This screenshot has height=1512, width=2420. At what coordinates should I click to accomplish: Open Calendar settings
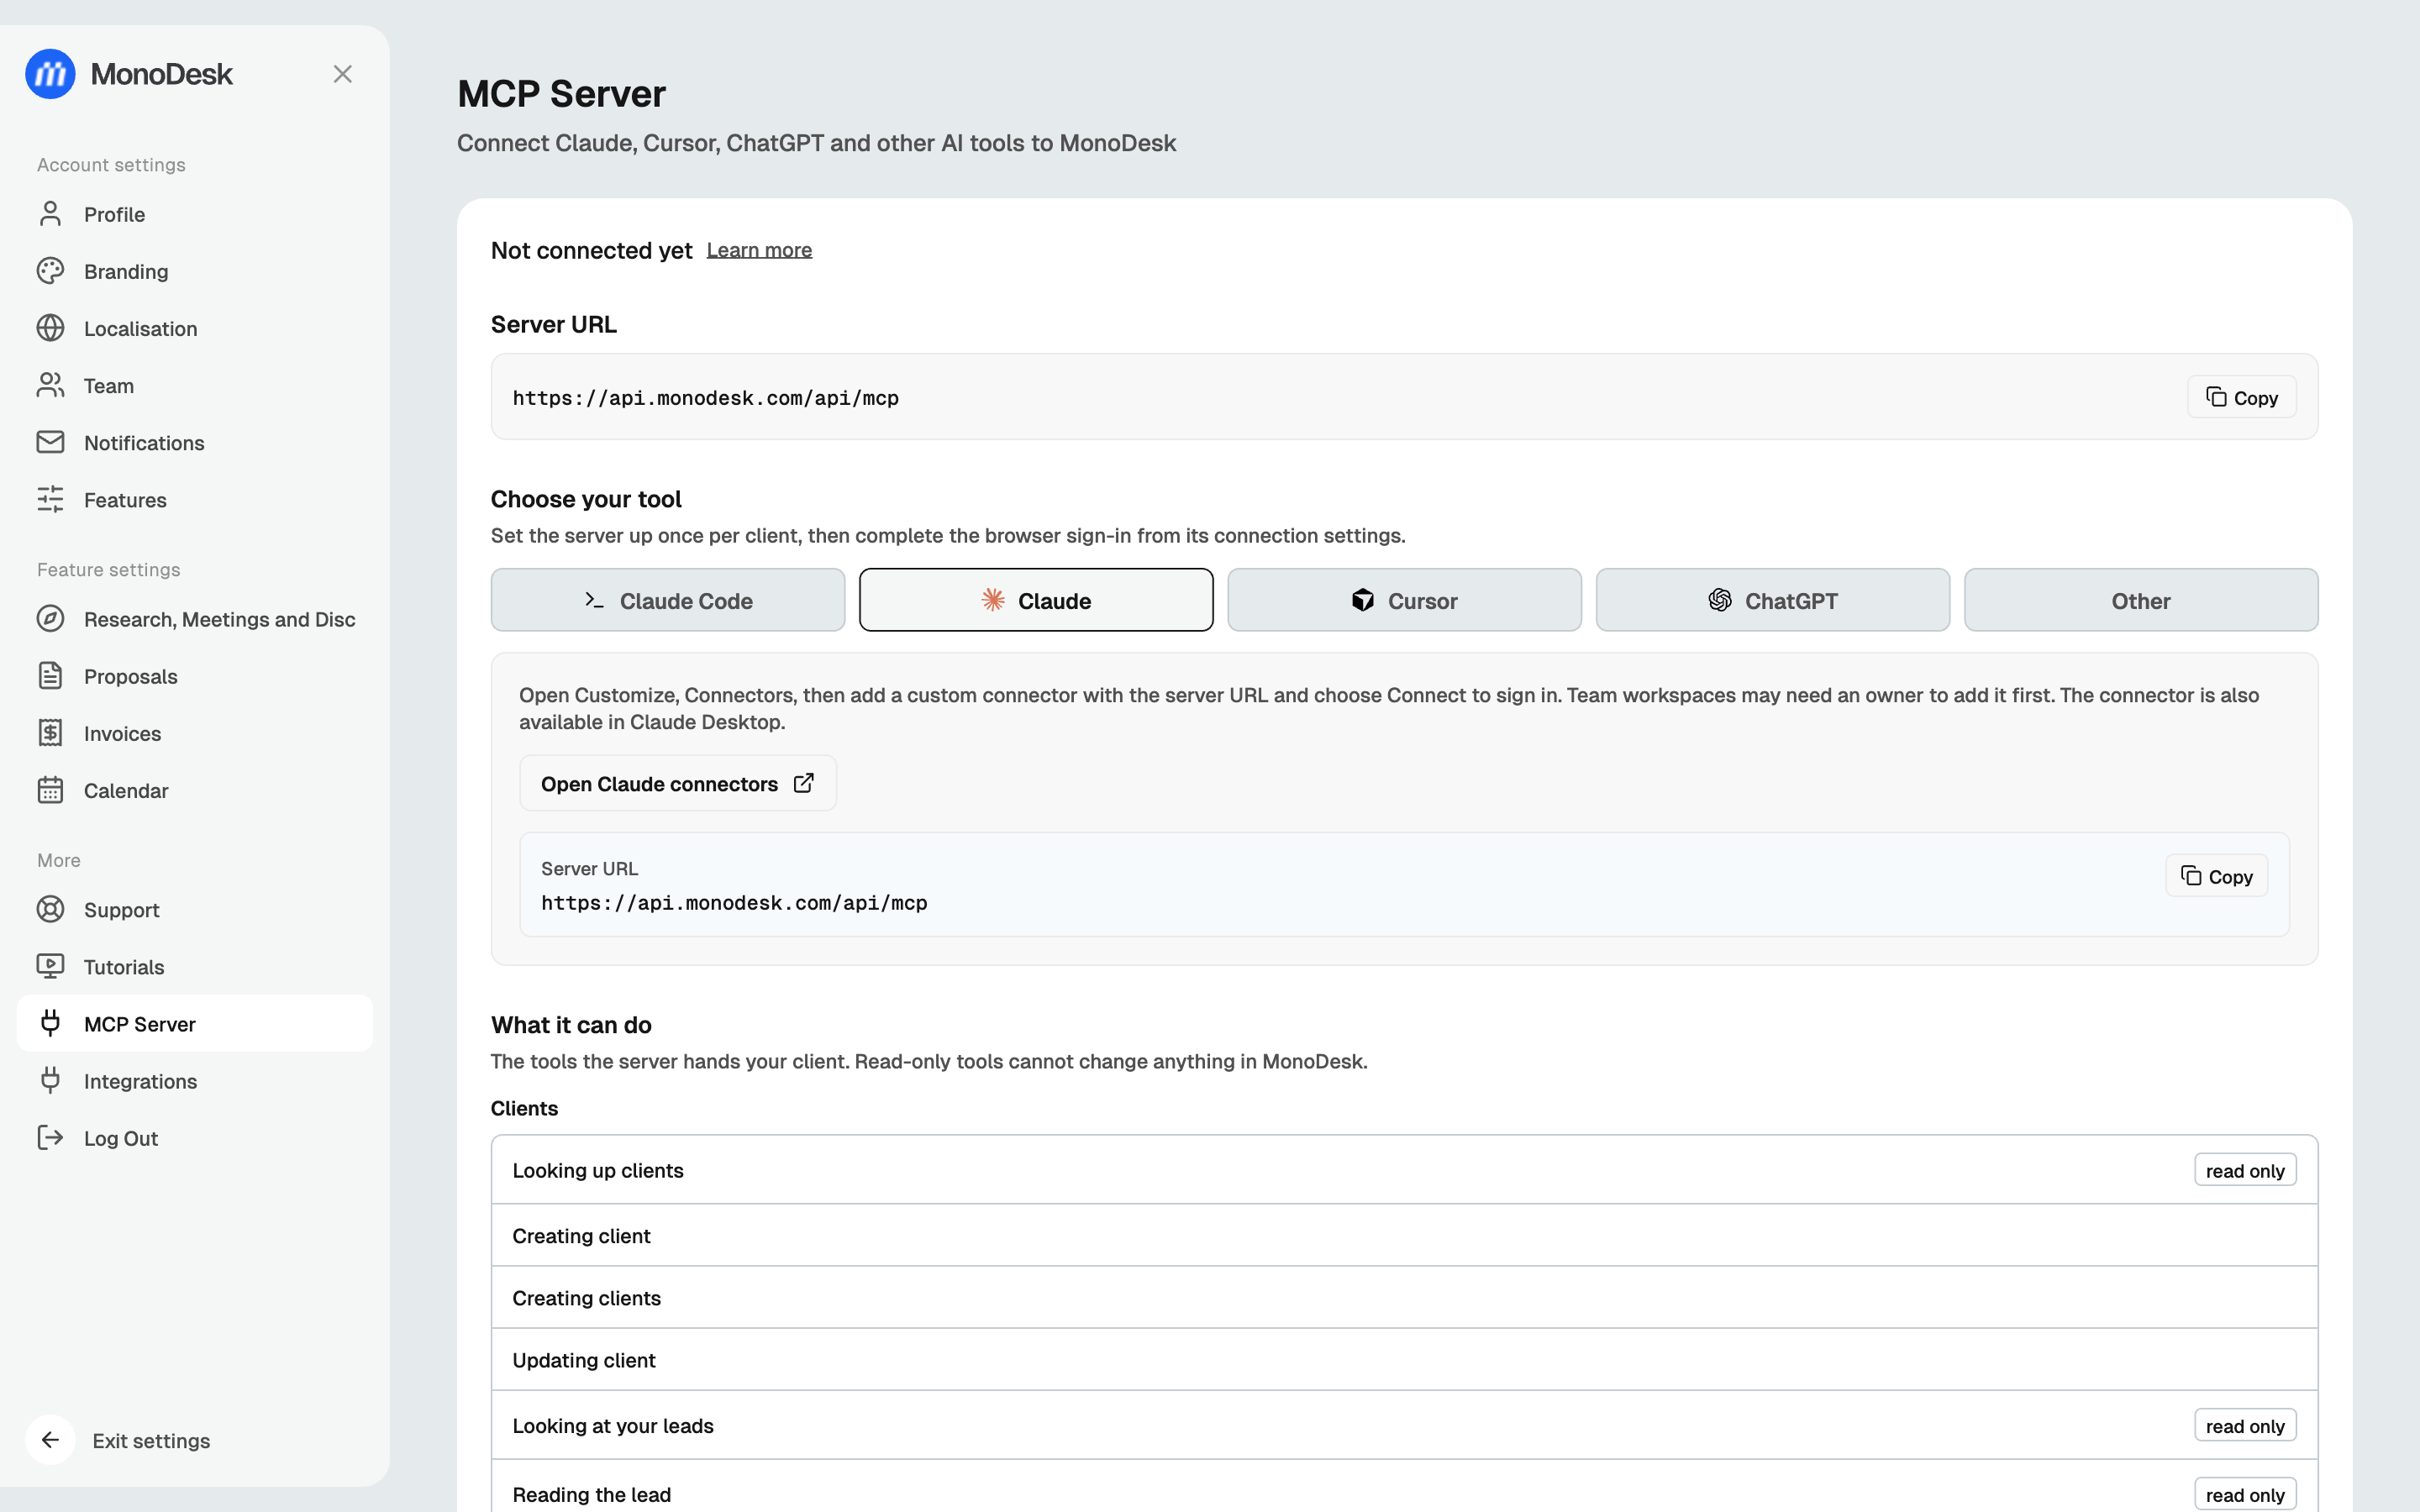[195, 790]
